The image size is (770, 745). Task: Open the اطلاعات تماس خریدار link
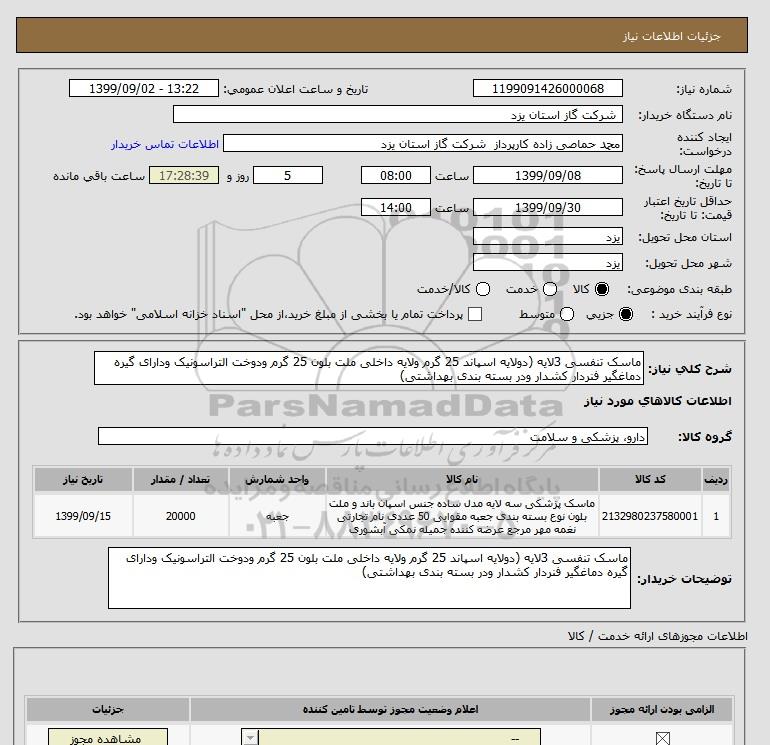click(x=165, y=144)
